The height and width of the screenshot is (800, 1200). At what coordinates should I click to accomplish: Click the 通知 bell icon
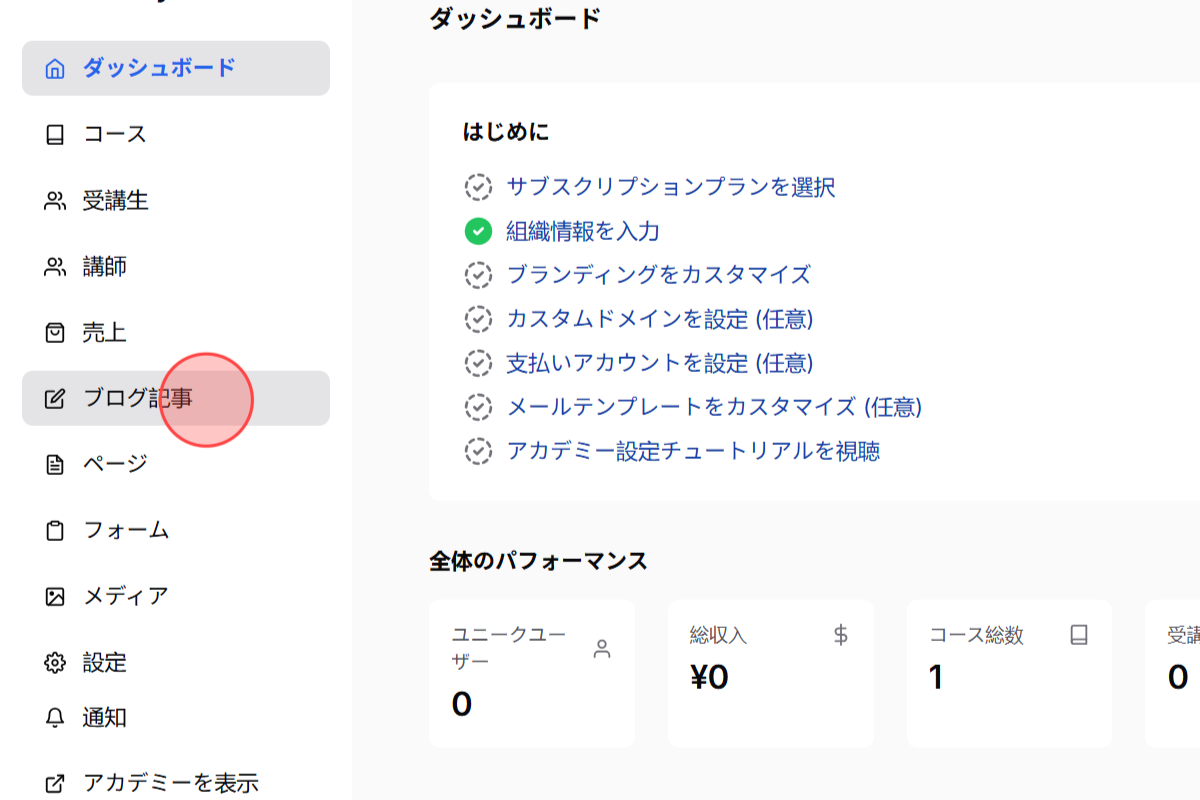click(55, 717)
